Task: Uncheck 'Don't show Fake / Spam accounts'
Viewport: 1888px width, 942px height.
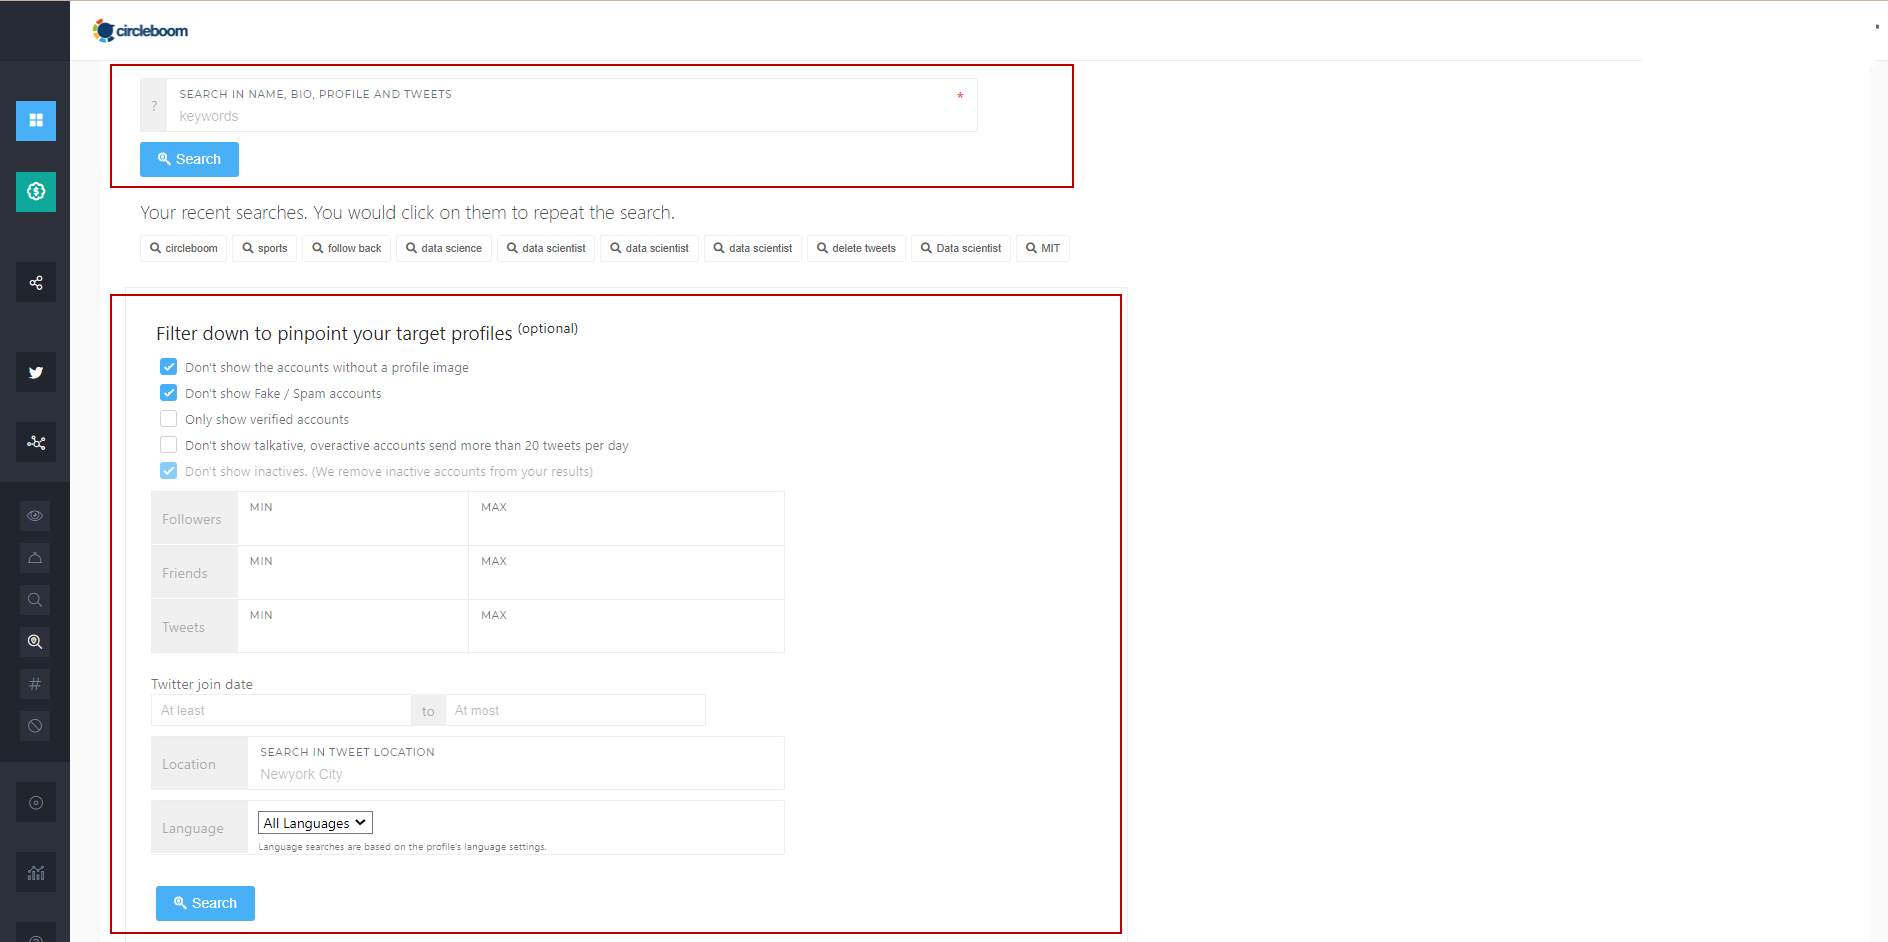Action: 168,392
